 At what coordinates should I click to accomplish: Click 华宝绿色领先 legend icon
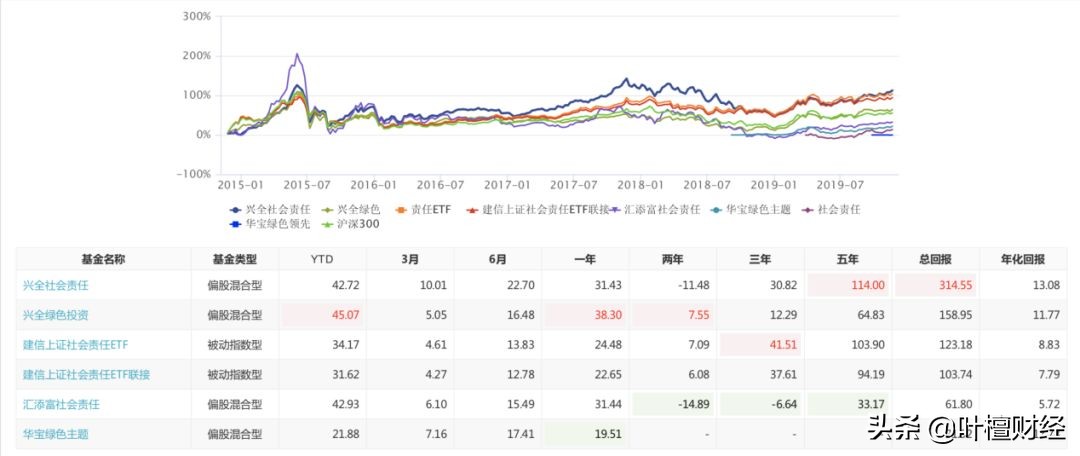(236, 224)
